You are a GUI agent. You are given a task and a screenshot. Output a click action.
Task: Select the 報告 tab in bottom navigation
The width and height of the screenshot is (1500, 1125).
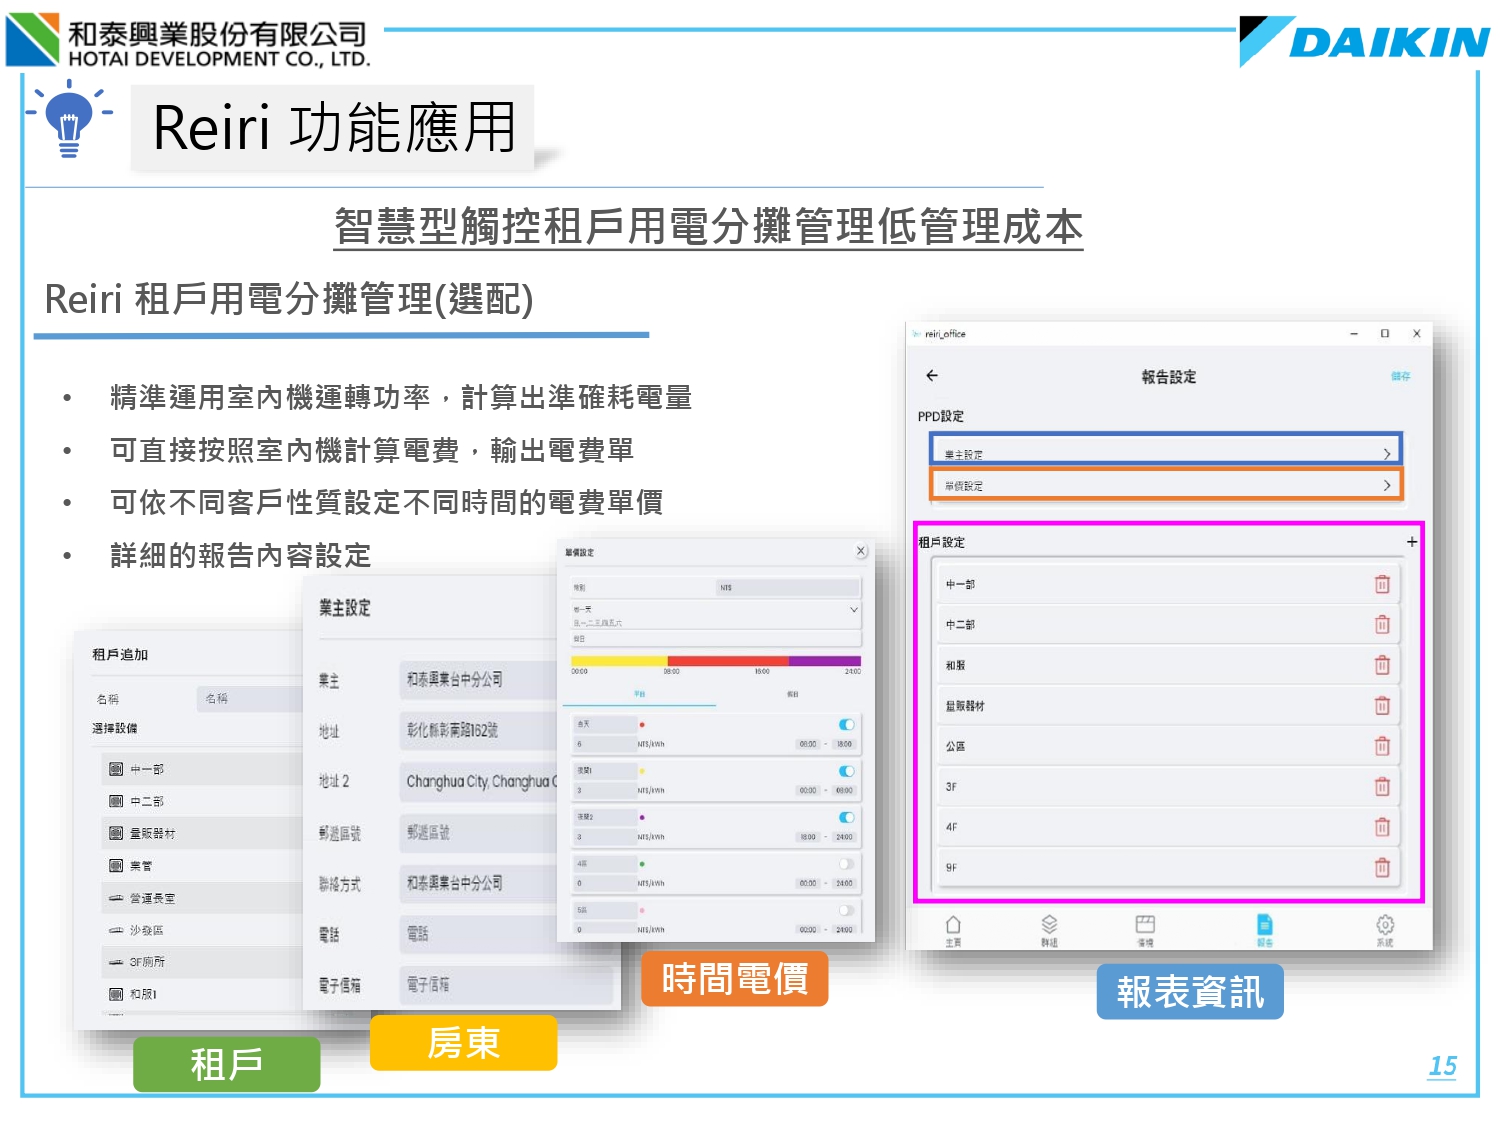click(1264, 928)
